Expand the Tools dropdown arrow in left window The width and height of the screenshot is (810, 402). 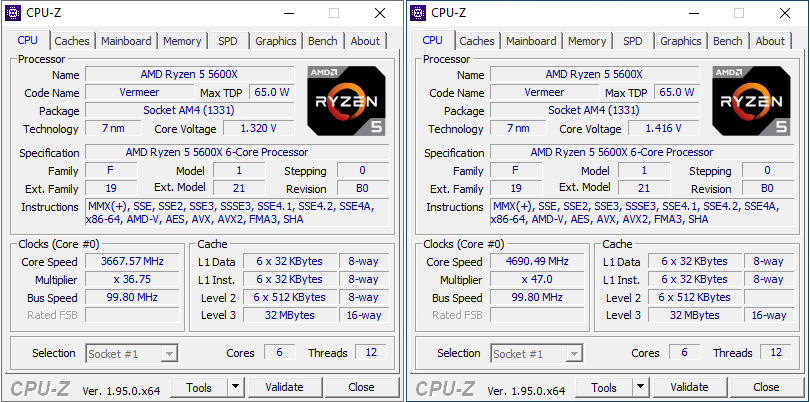click(x=236, y=387)
